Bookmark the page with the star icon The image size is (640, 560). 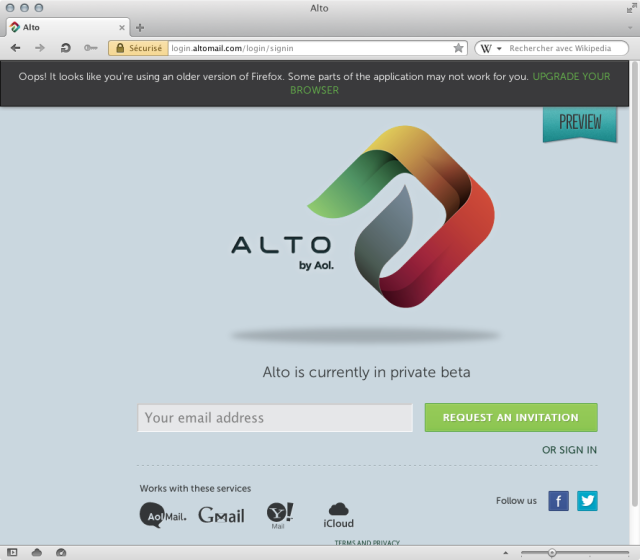(x=458, y=48)
